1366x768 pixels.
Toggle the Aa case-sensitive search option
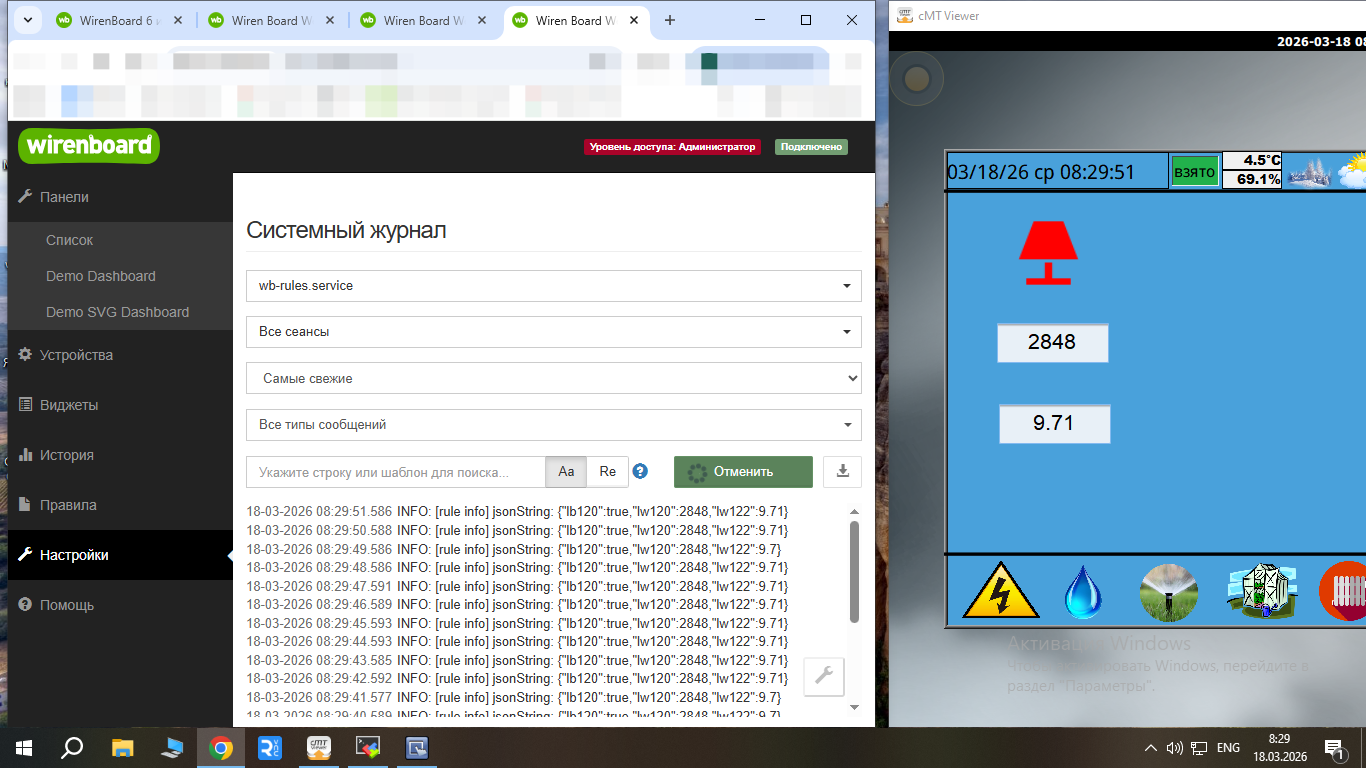coord(566,472)
